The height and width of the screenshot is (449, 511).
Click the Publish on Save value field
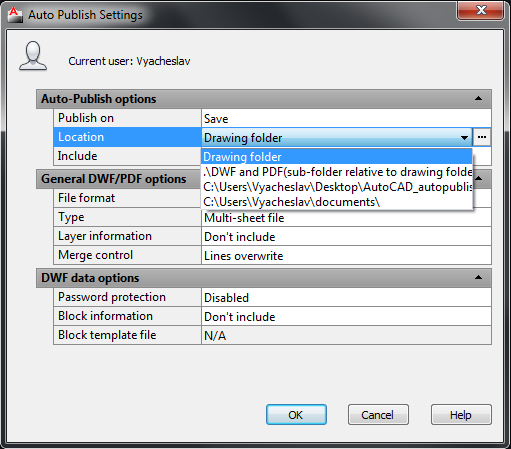click(x=346, y=118)
